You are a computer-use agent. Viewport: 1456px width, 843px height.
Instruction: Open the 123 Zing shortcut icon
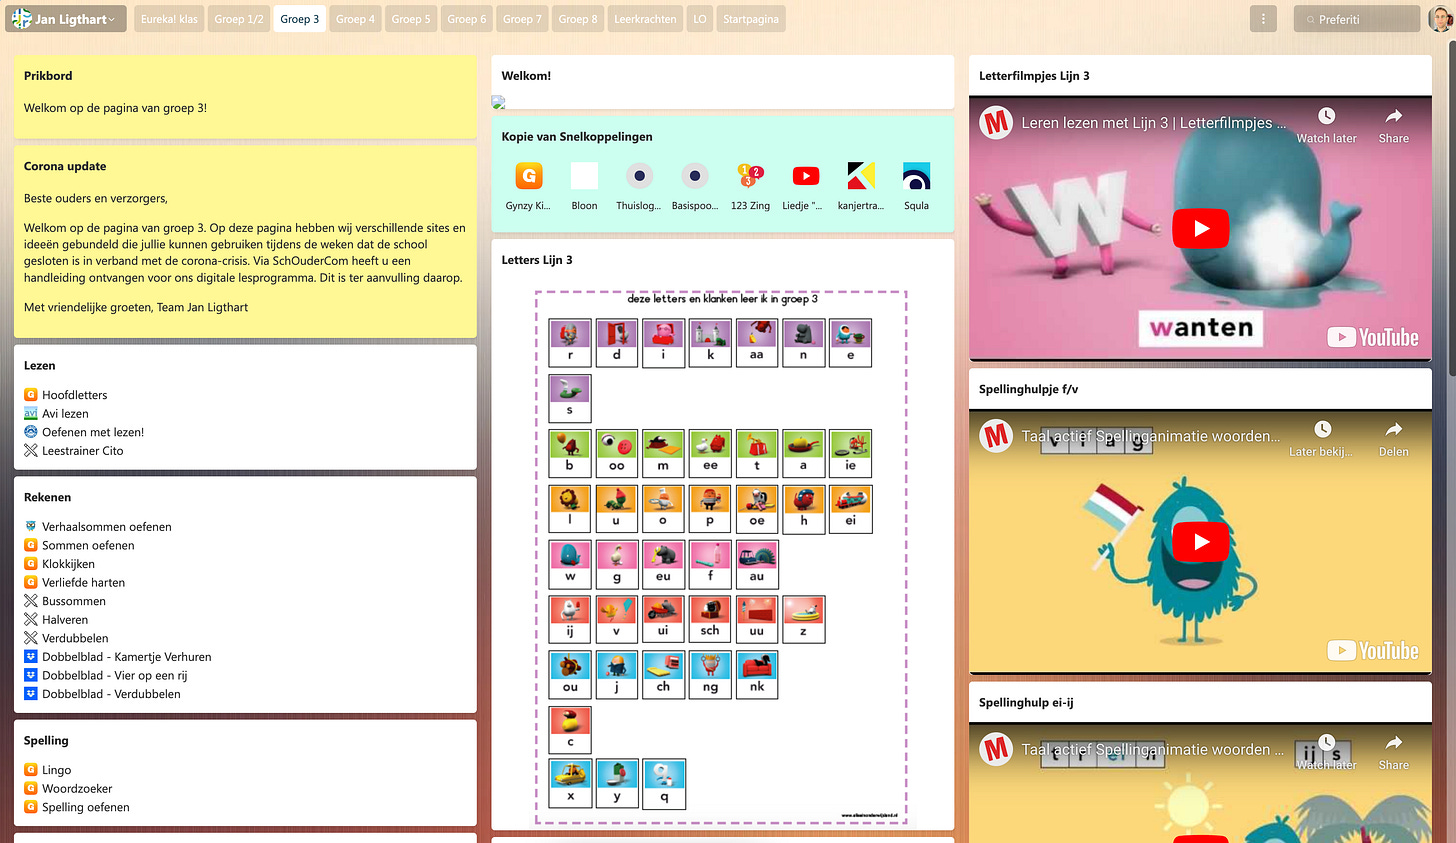click(750, 176)
